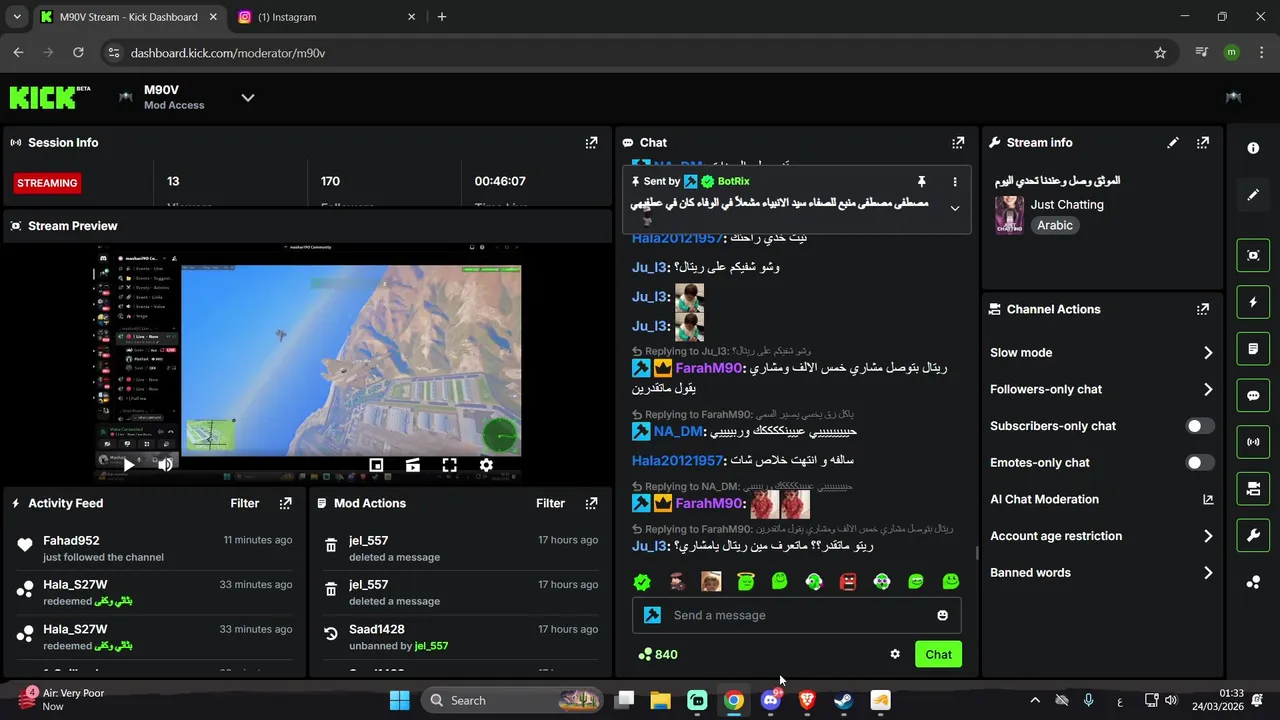This screenshot has width=1280, height=720.
Task: Click the Windows Start button
Action: [399, 700]
